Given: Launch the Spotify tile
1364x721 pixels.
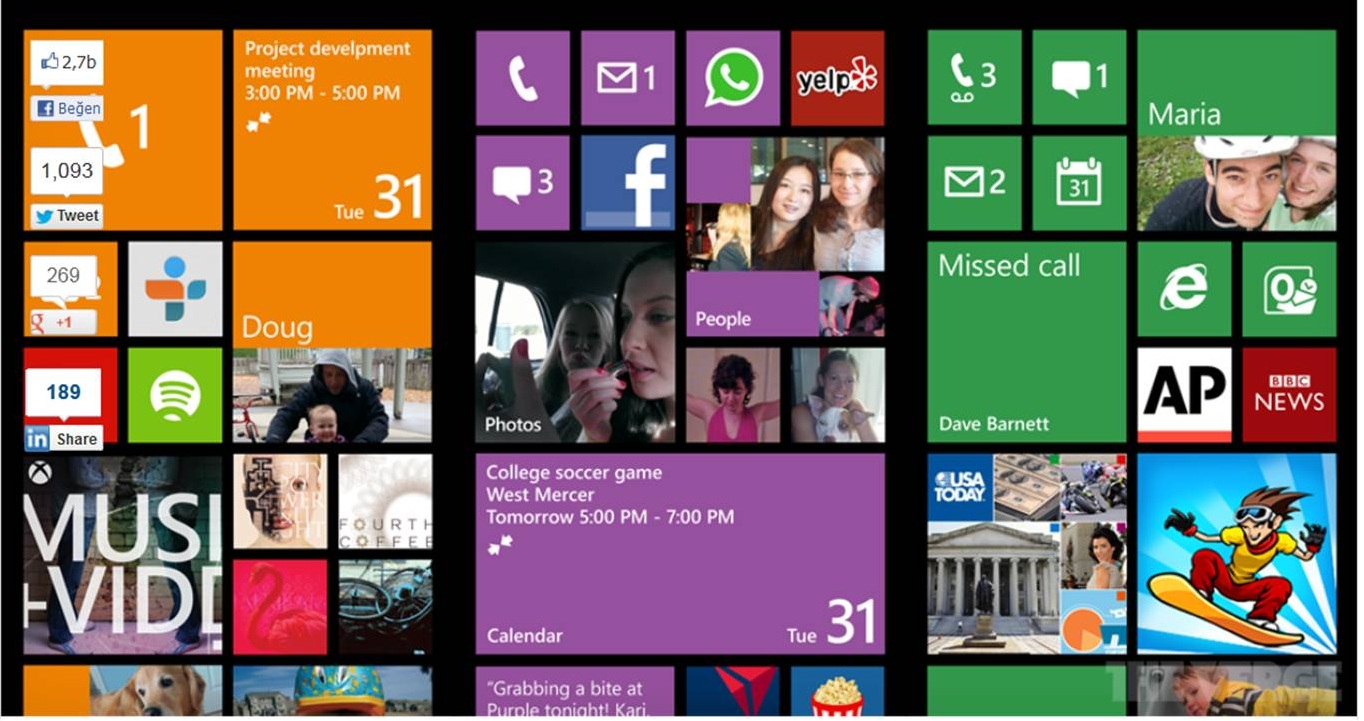Looking at the screenshot, I should 175,395.
